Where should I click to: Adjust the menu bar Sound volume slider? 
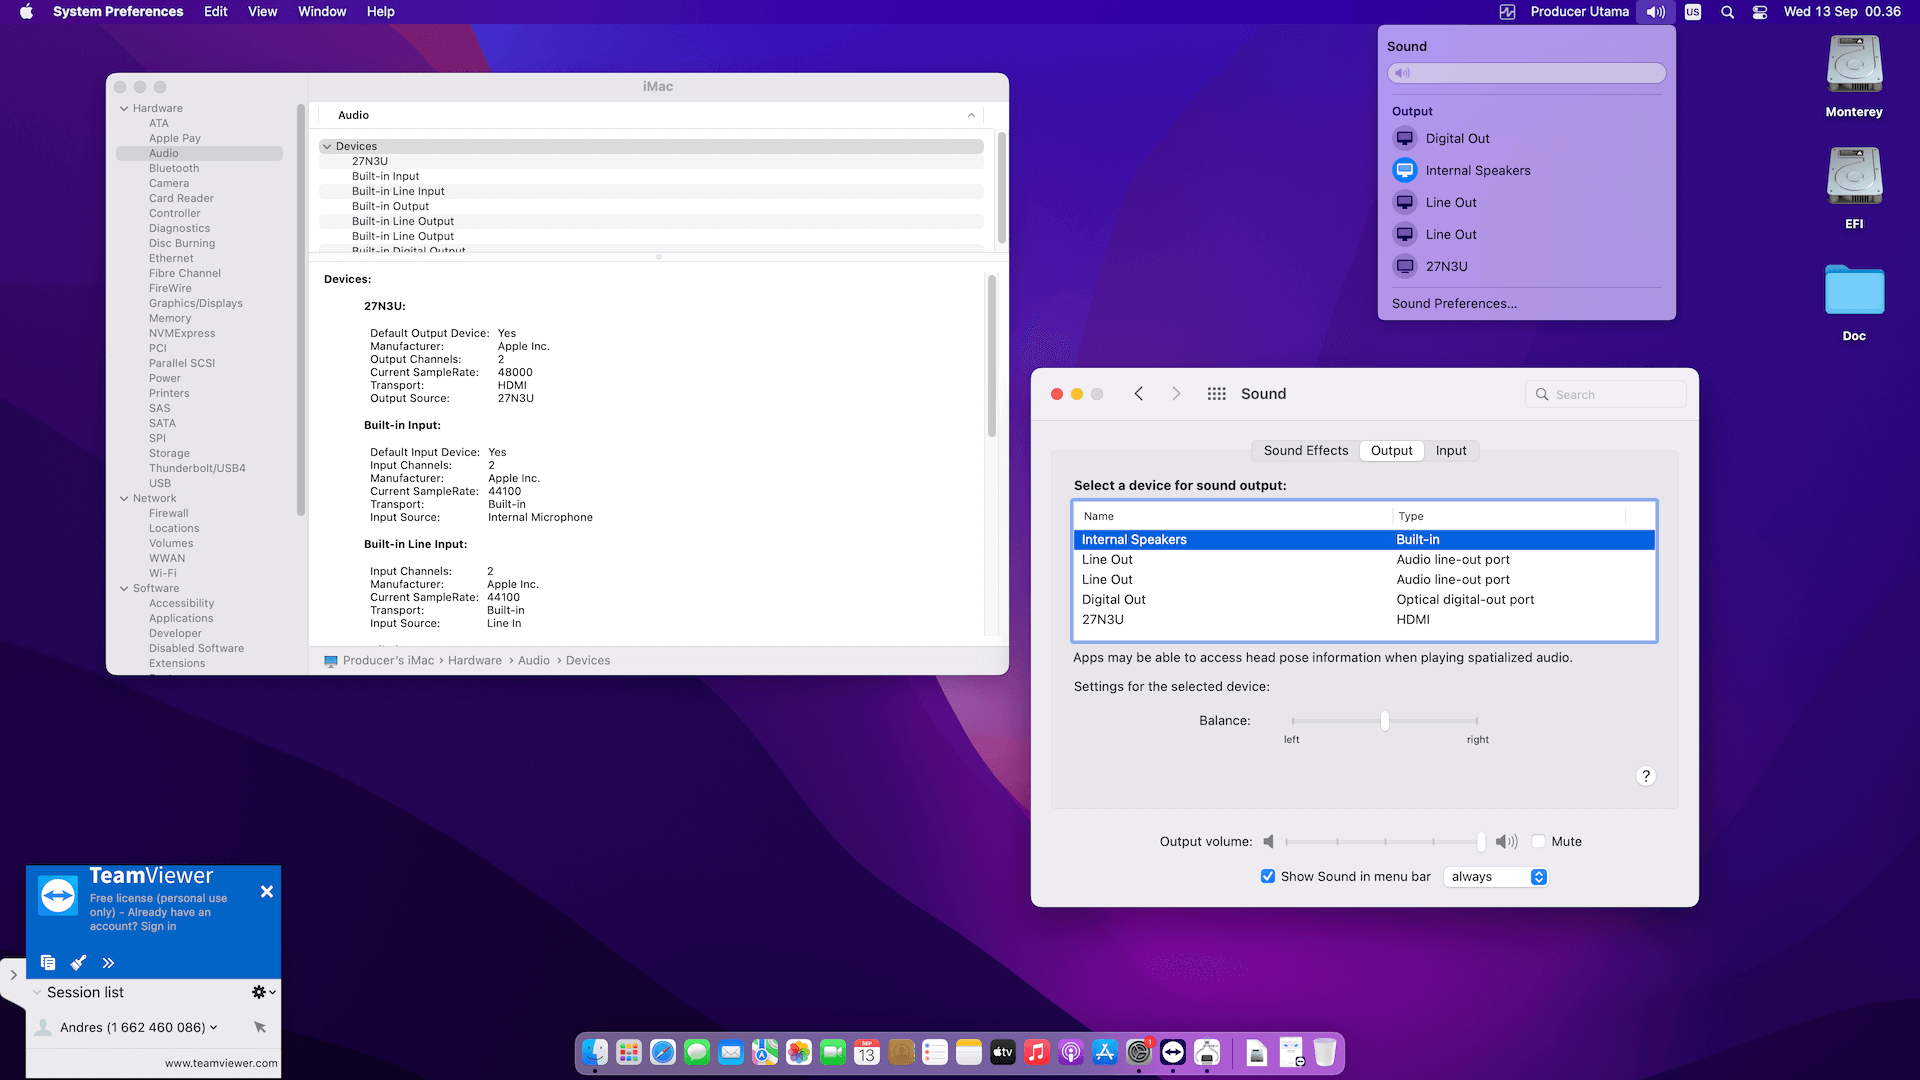pos(1526,73)
